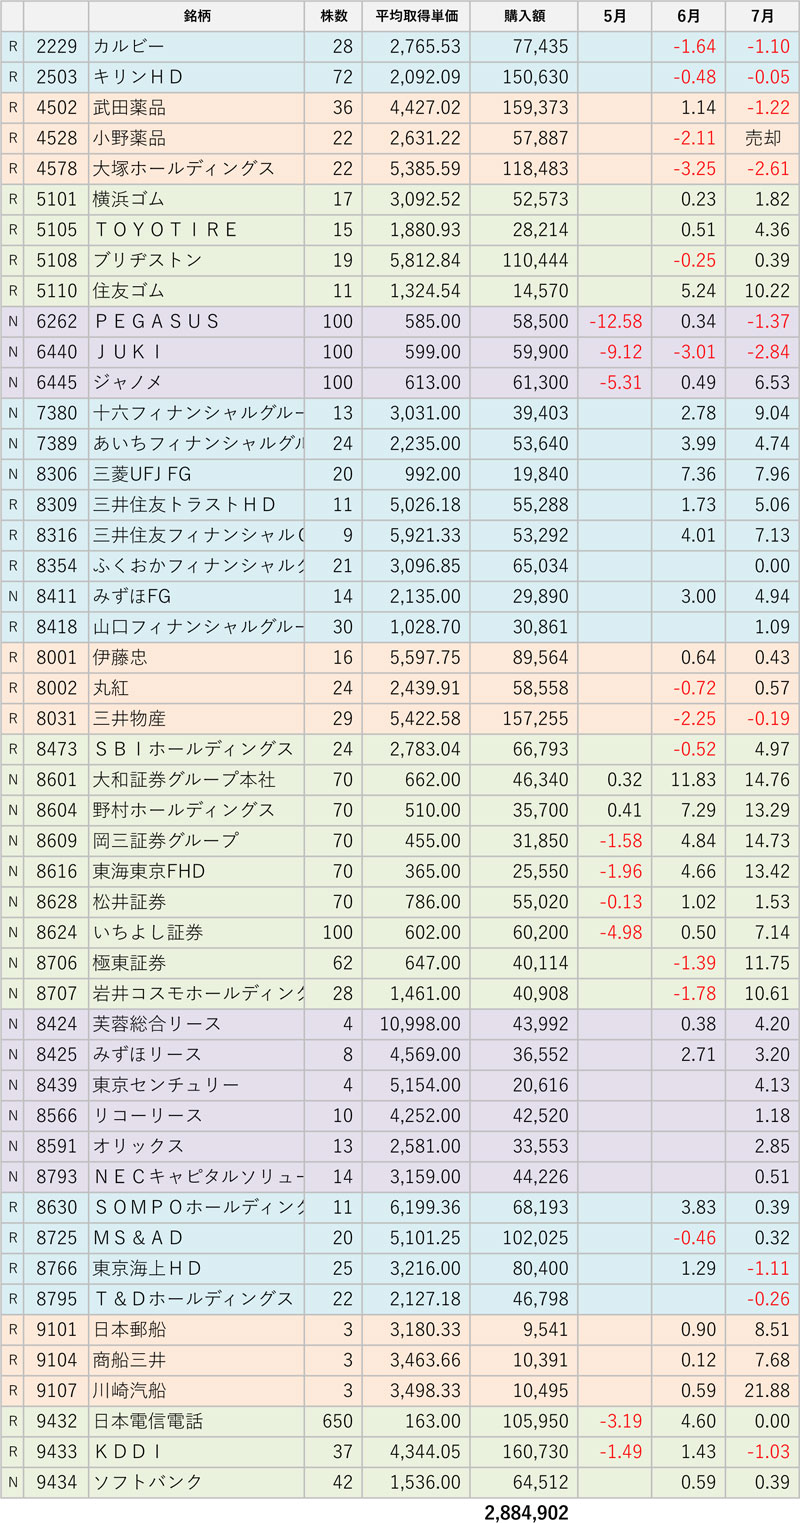800x1523 pixels.
Task: Select the 日本郵船 name cell
Action: click(196, 1329)
